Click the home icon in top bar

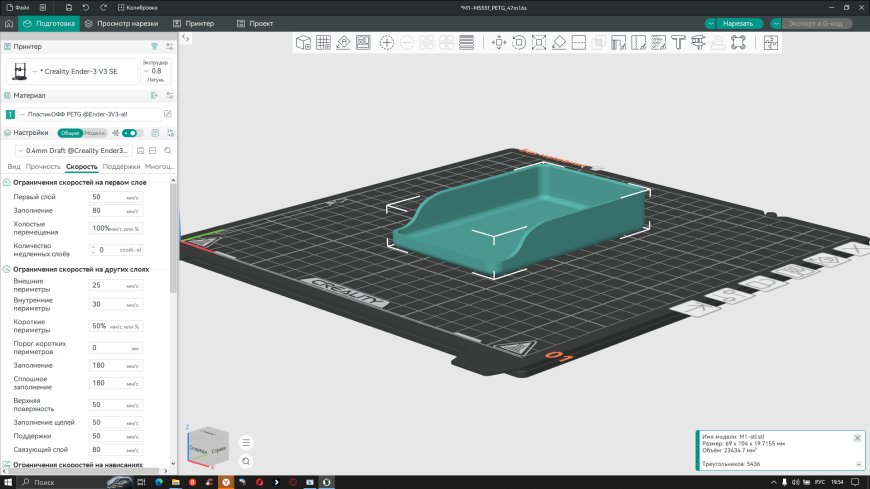click(x=9, y=23)
